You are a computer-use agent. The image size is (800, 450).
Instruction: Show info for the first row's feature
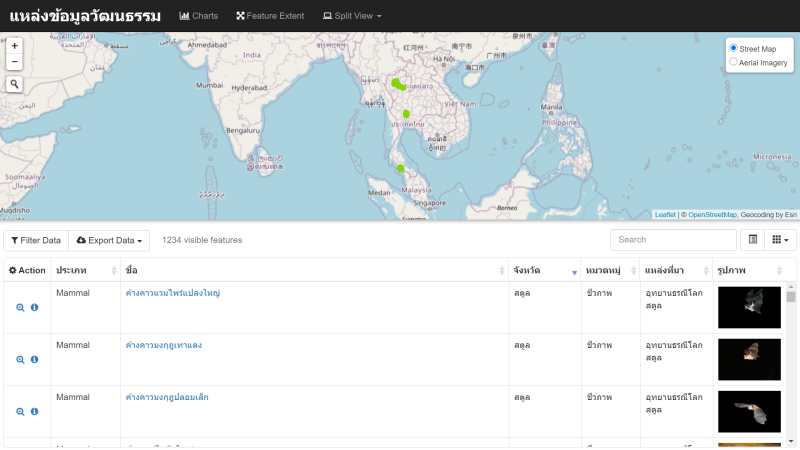pyautogui.click(x=34, y=308)
